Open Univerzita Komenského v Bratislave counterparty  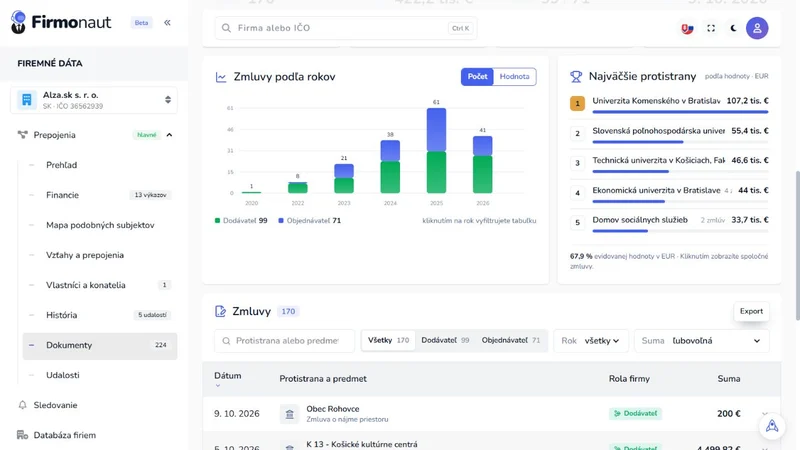click(669, 104)
